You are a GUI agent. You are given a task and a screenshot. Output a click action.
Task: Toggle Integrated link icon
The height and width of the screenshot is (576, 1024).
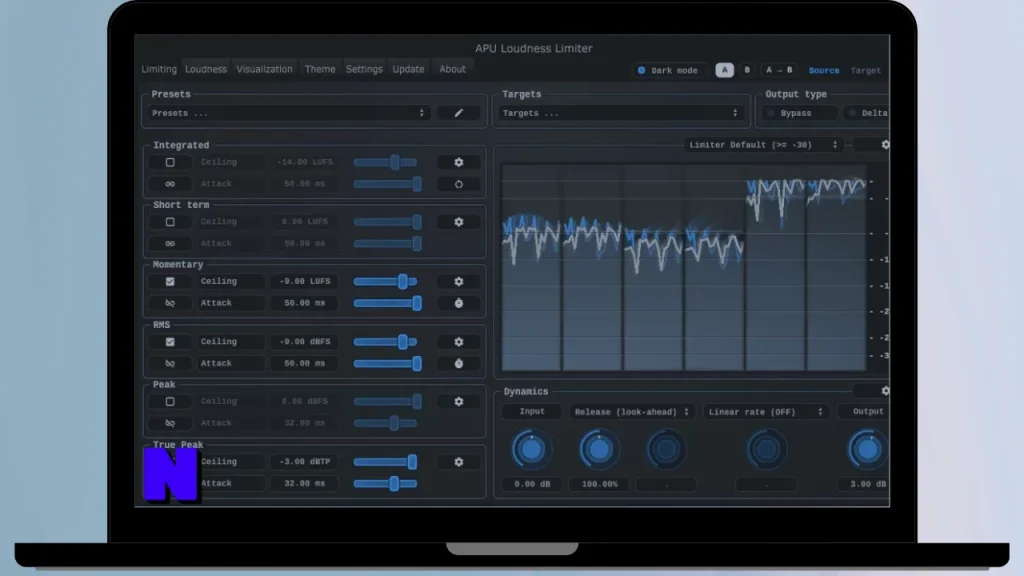click(170, 184)
